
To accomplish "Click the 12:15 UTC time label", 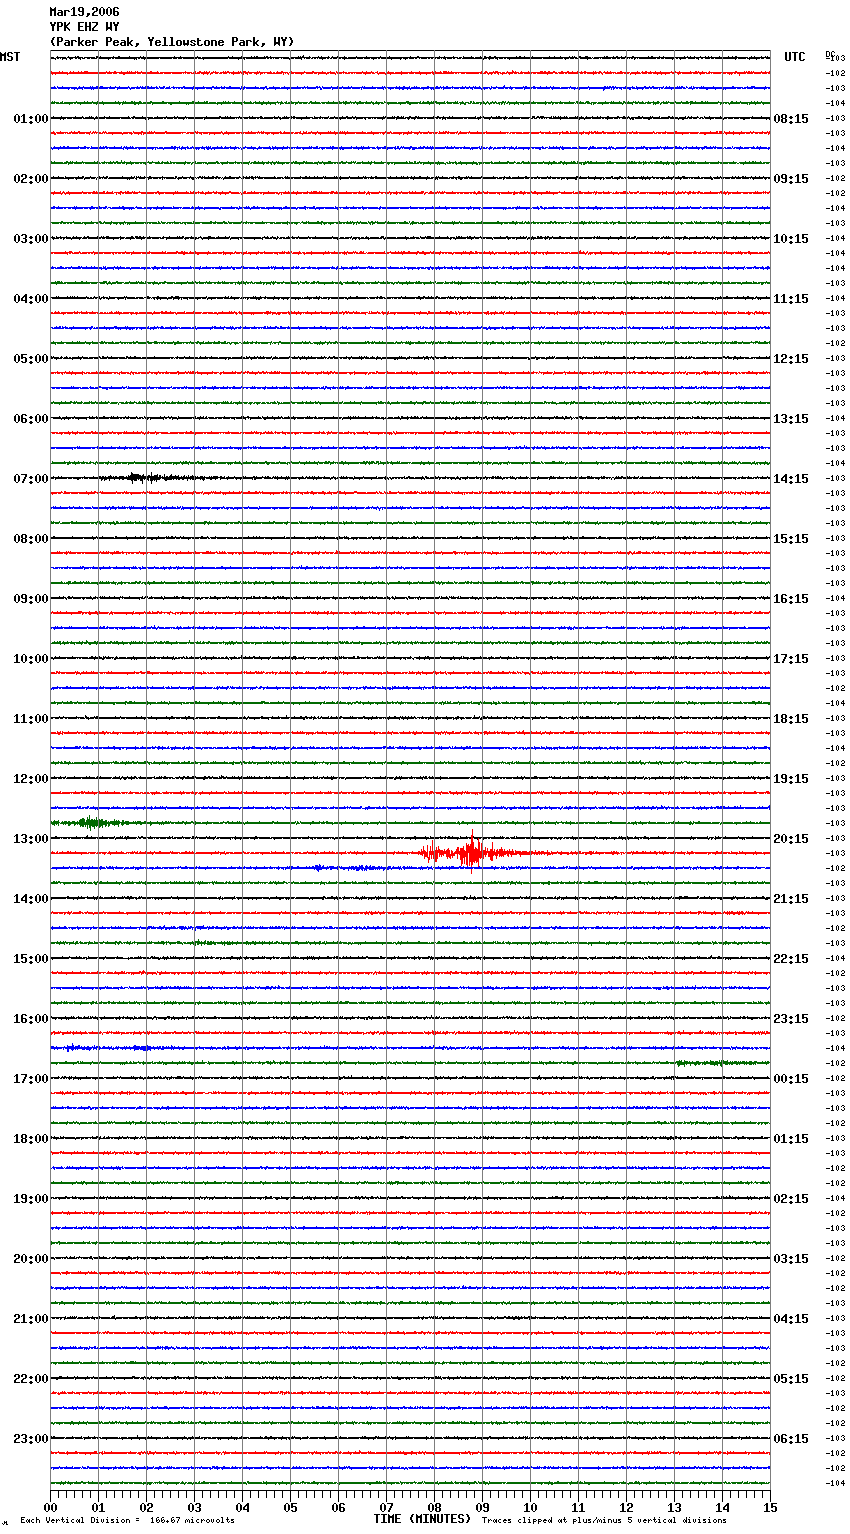I will [x=791, y=359].
